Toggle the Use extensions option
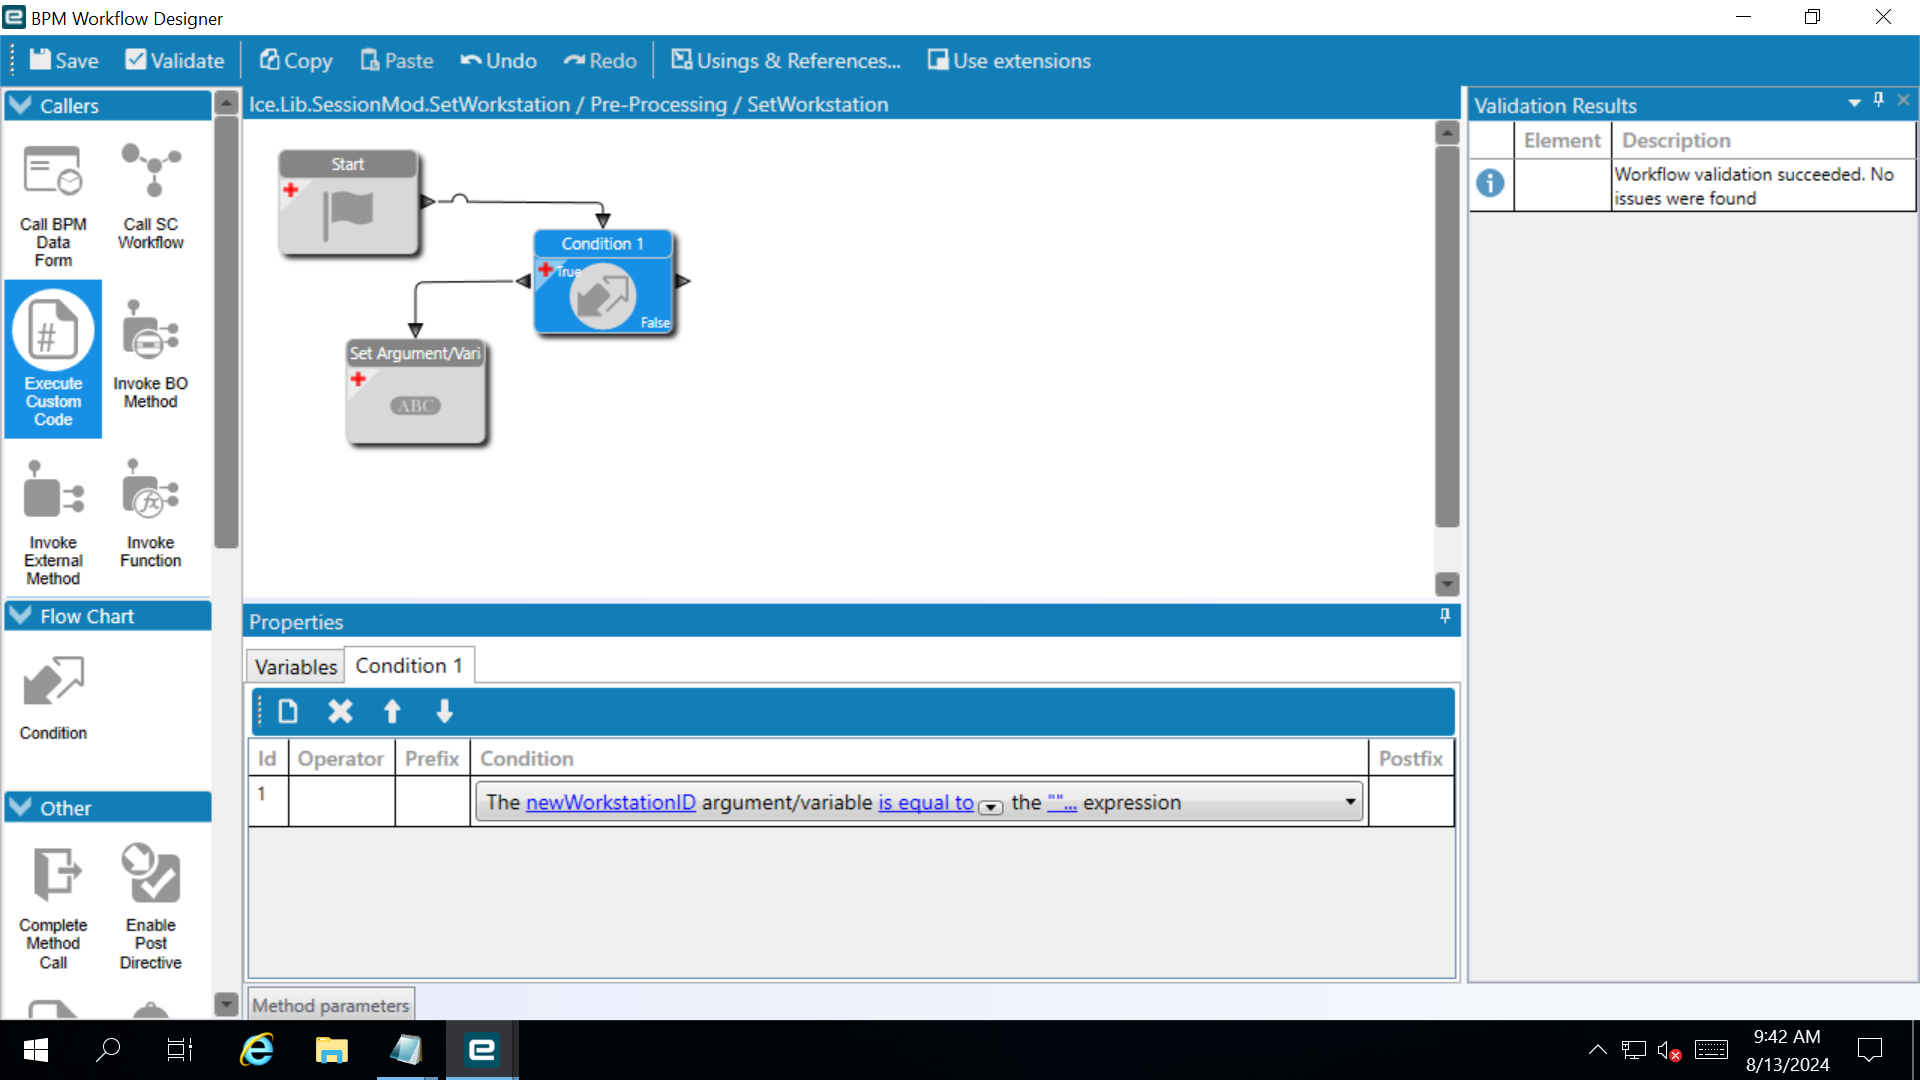 coord(1009,61)
